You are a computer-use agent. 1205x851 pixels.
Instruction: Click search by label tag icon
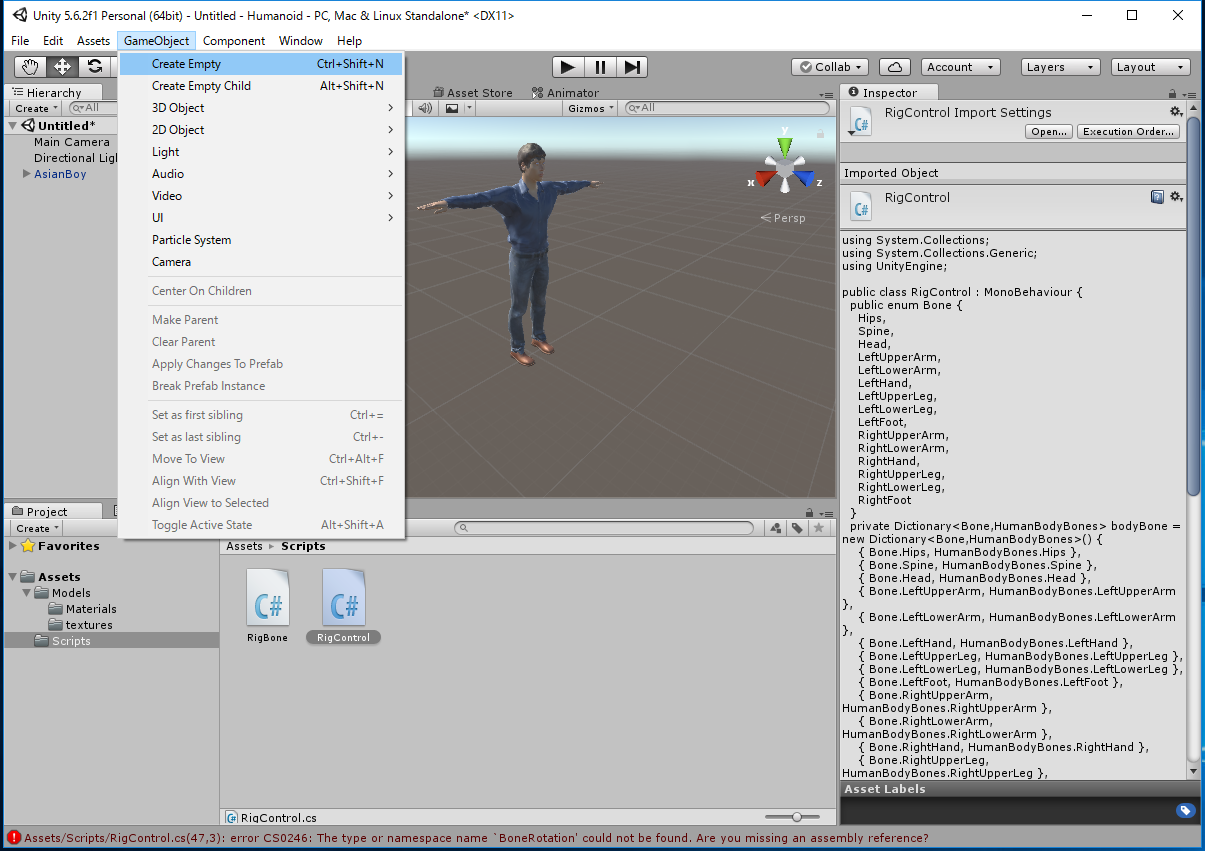click(797, 528)
